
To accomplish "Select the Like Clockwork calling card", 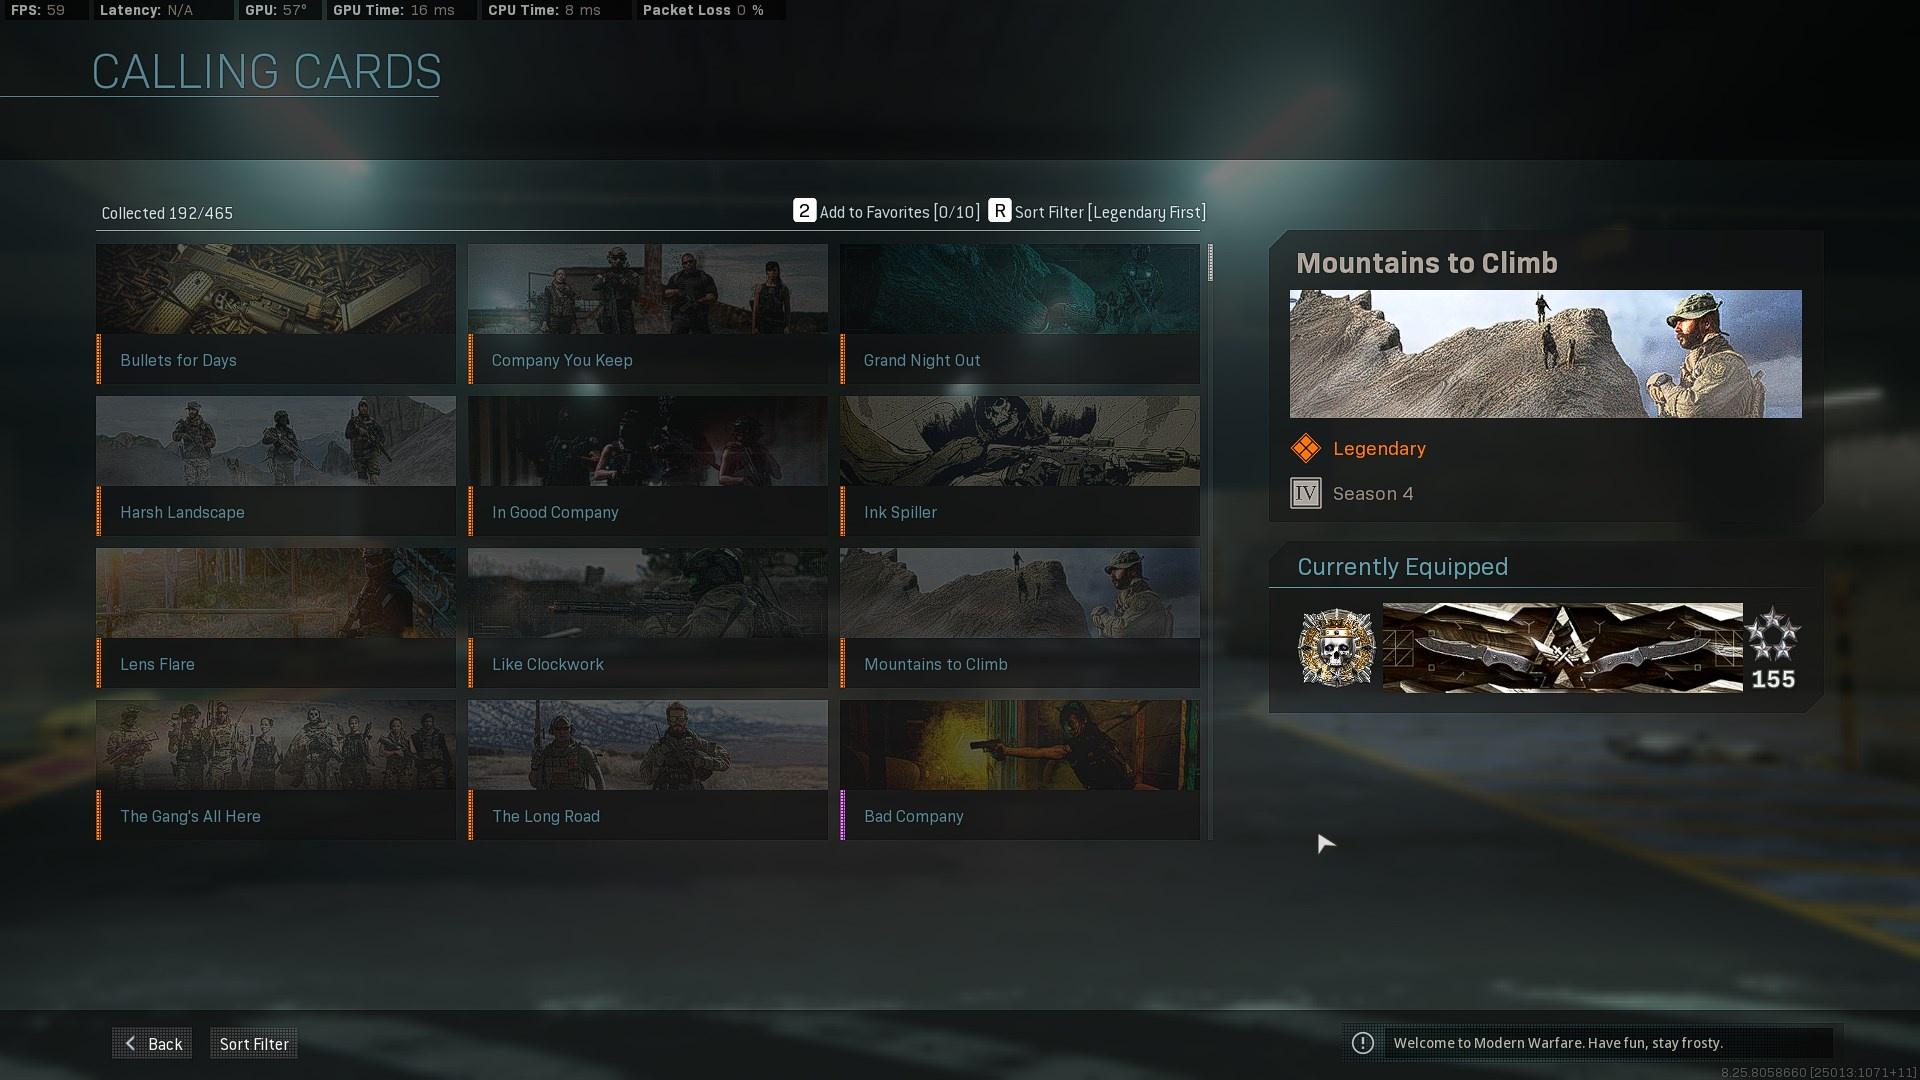I will pyautogui.click(x=648, y=618).
